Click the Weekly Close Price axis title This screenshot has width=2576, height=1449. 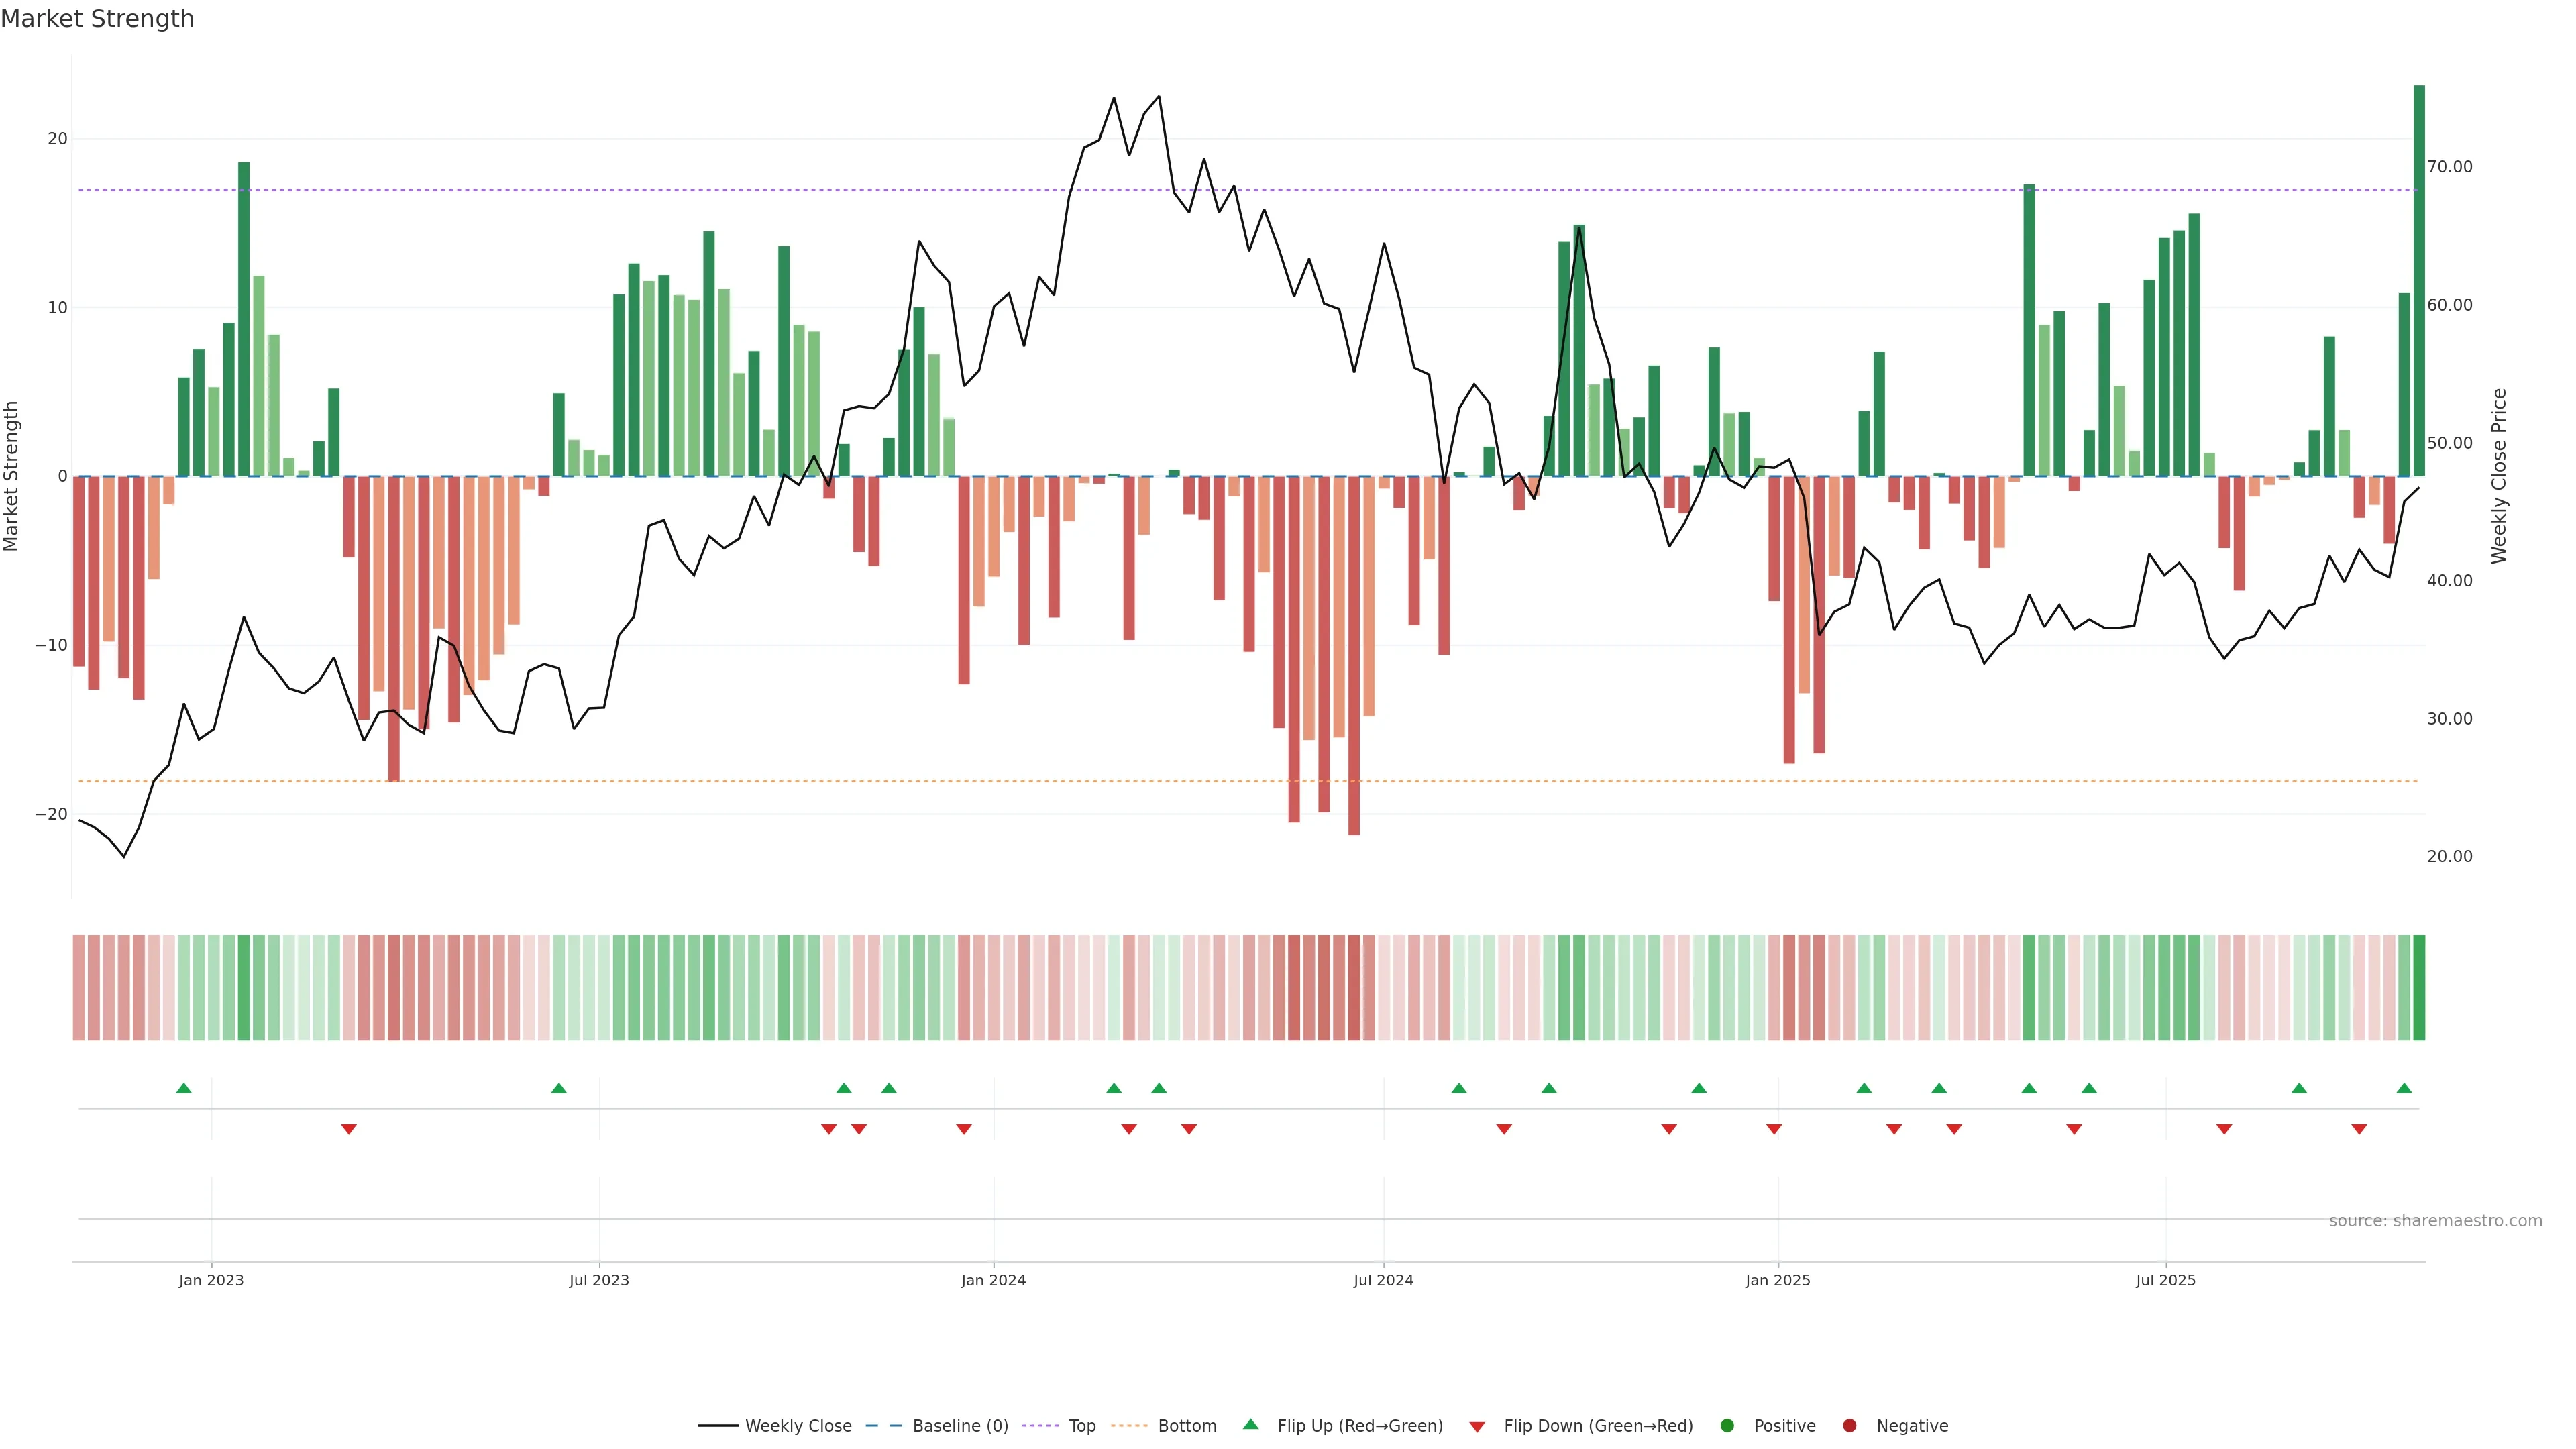tap(2499, 476)
